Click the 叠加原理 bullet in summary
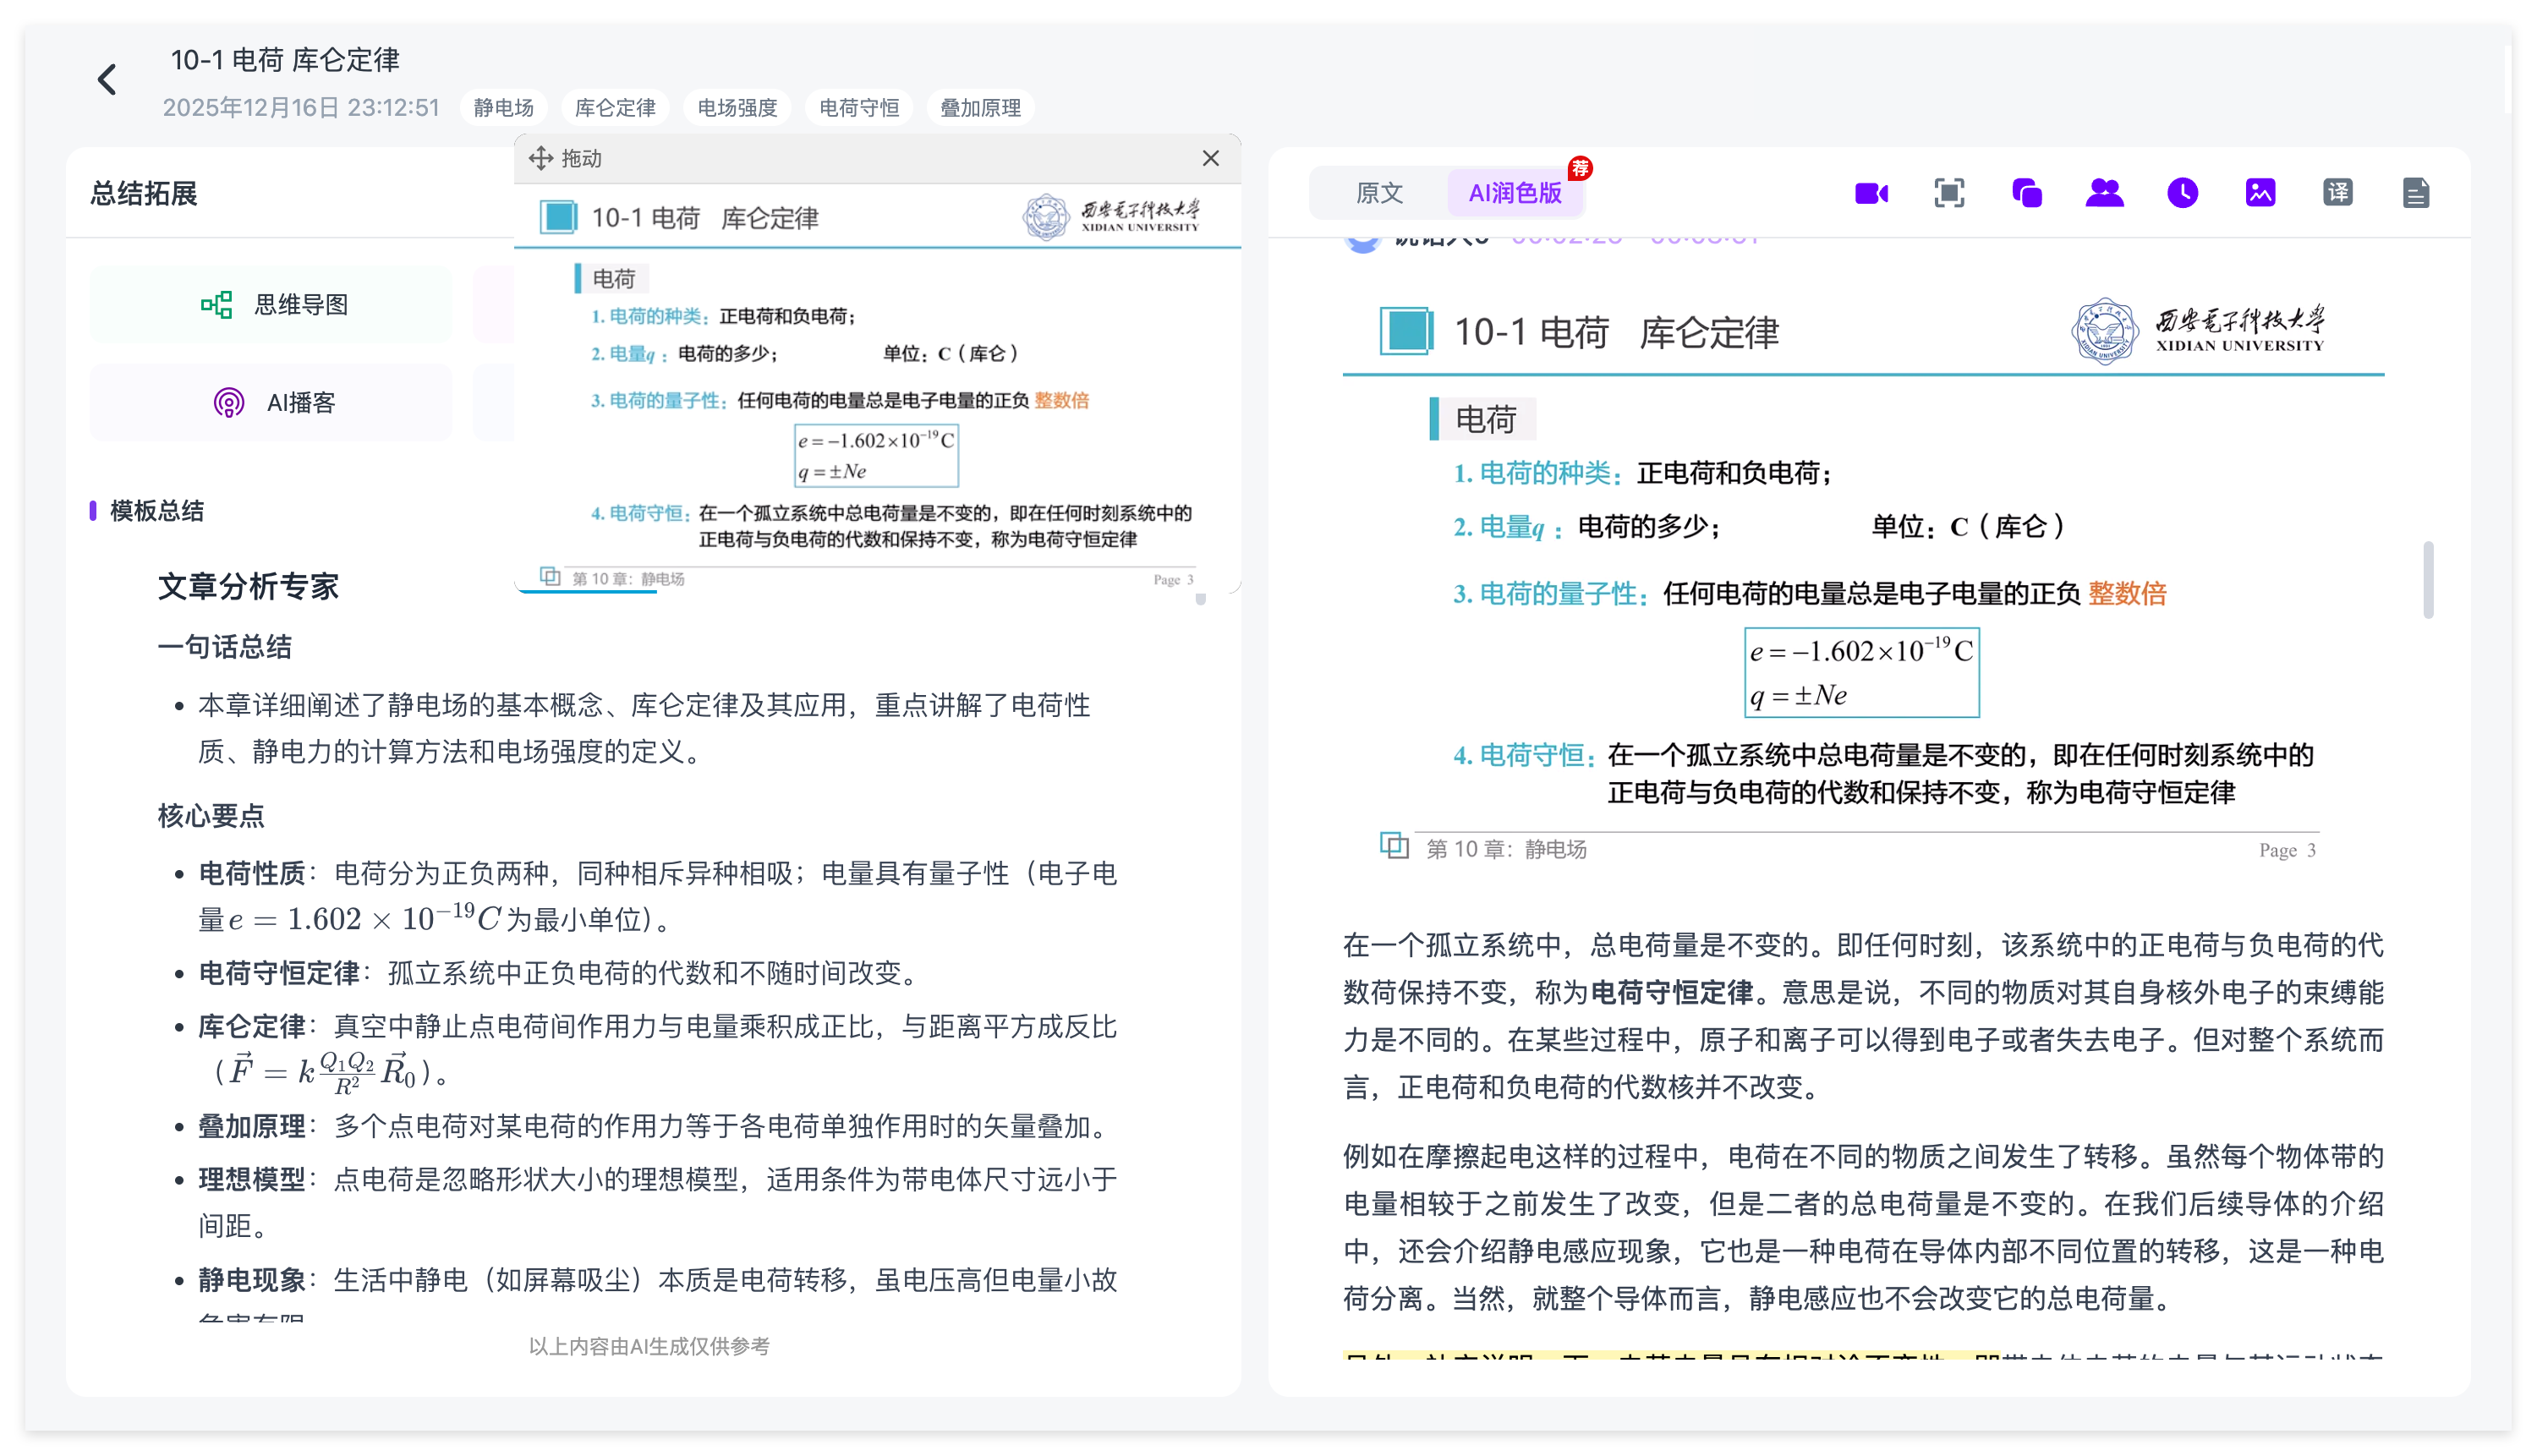This screenshot has height=1456, width=2537. [x=657, y=1127]
